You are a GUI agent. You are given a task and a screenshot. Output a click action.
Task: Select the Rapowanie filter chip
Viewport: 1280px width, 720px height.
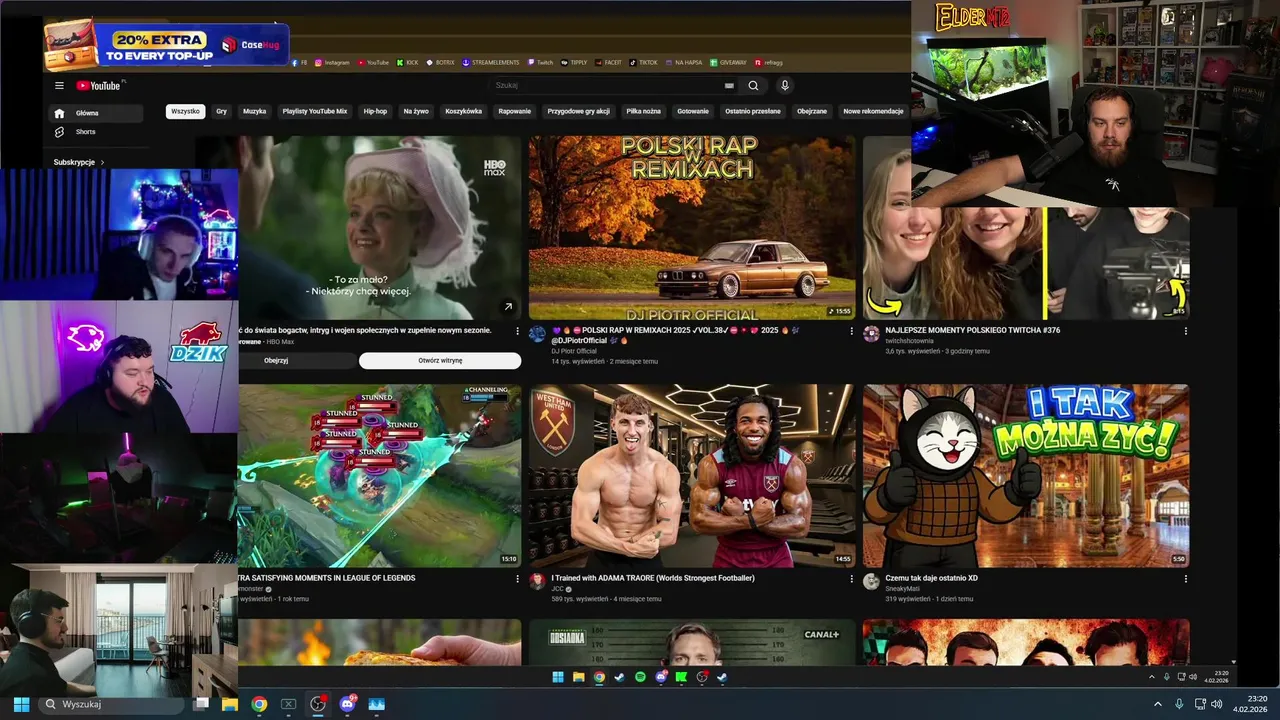click(x=514, y=111)
